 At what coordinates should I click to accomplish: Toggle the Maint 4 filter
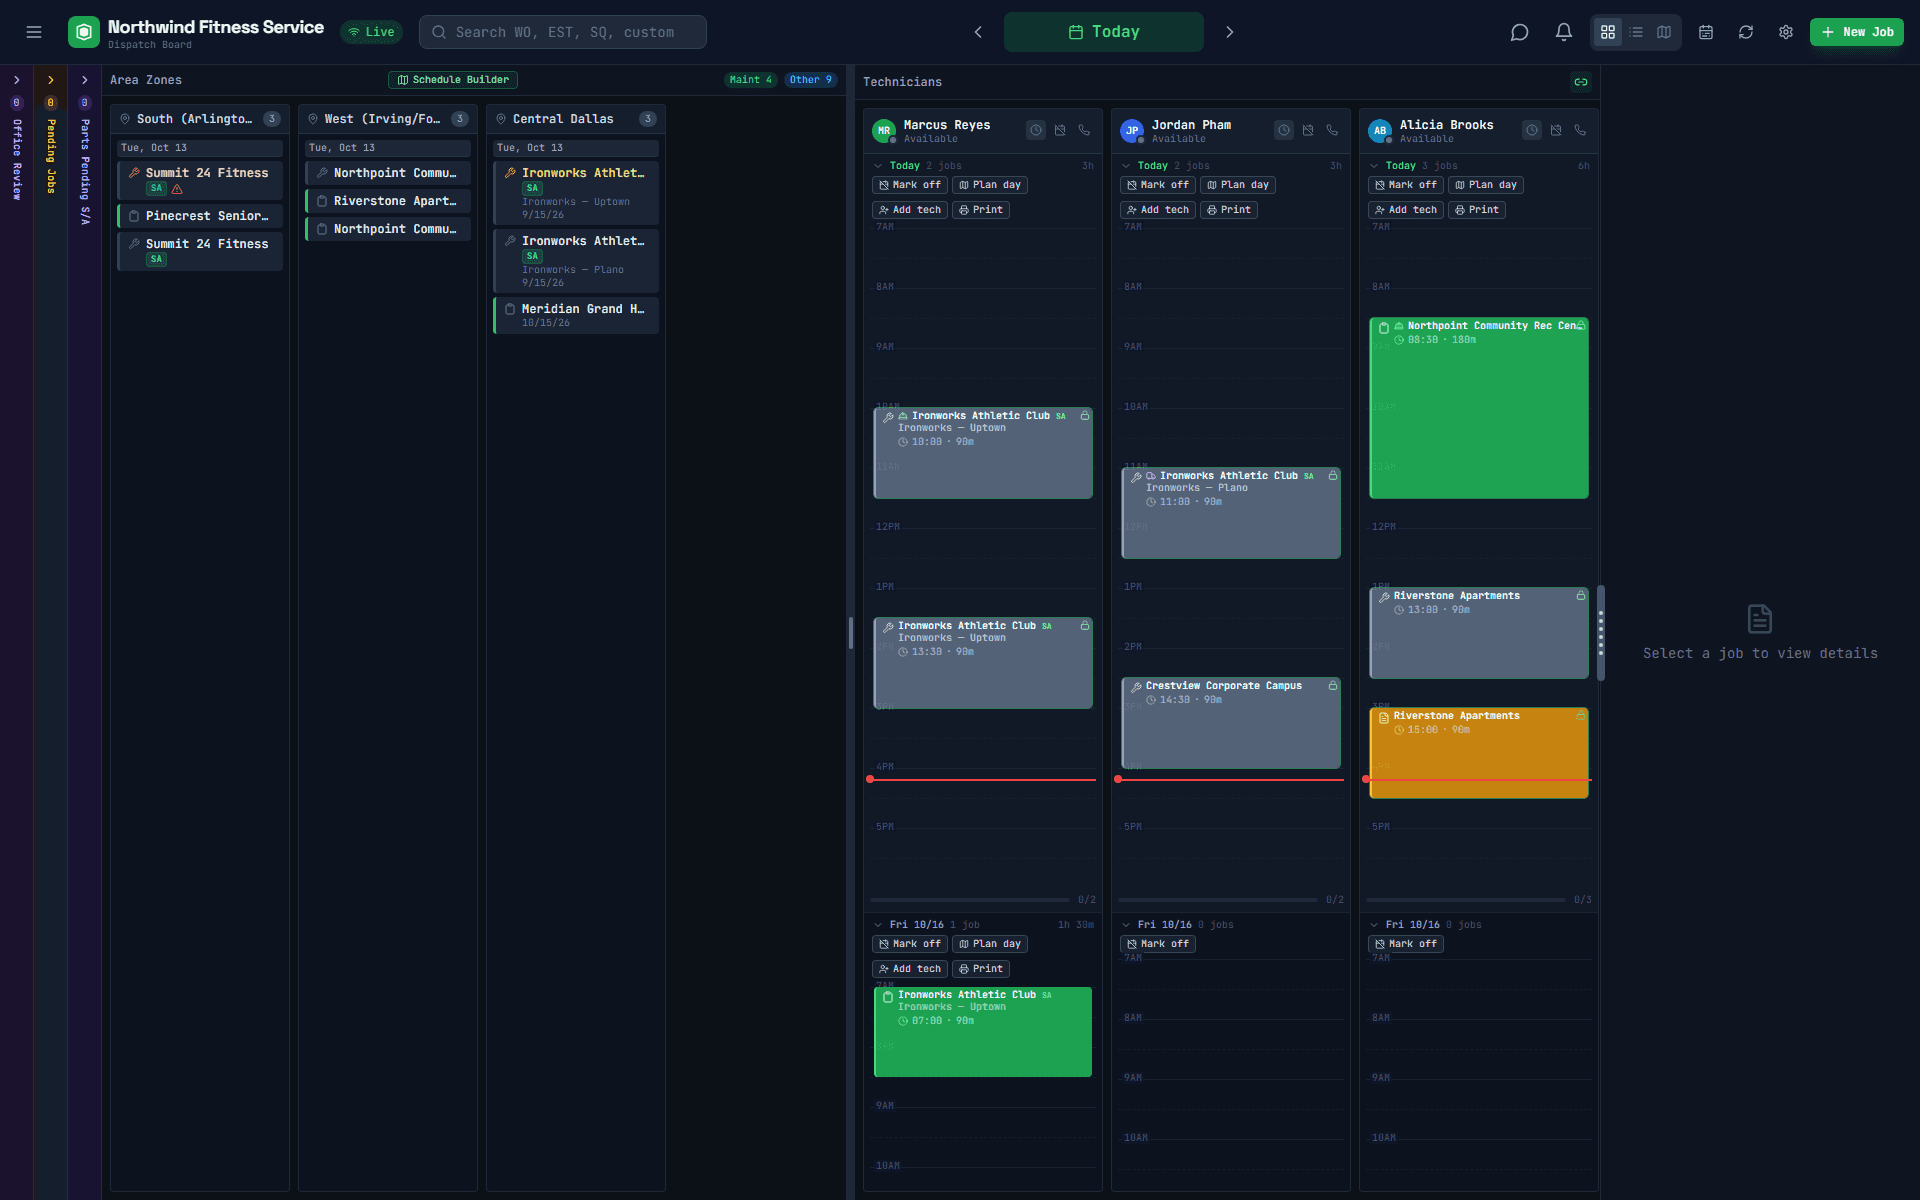pos(750,80)
